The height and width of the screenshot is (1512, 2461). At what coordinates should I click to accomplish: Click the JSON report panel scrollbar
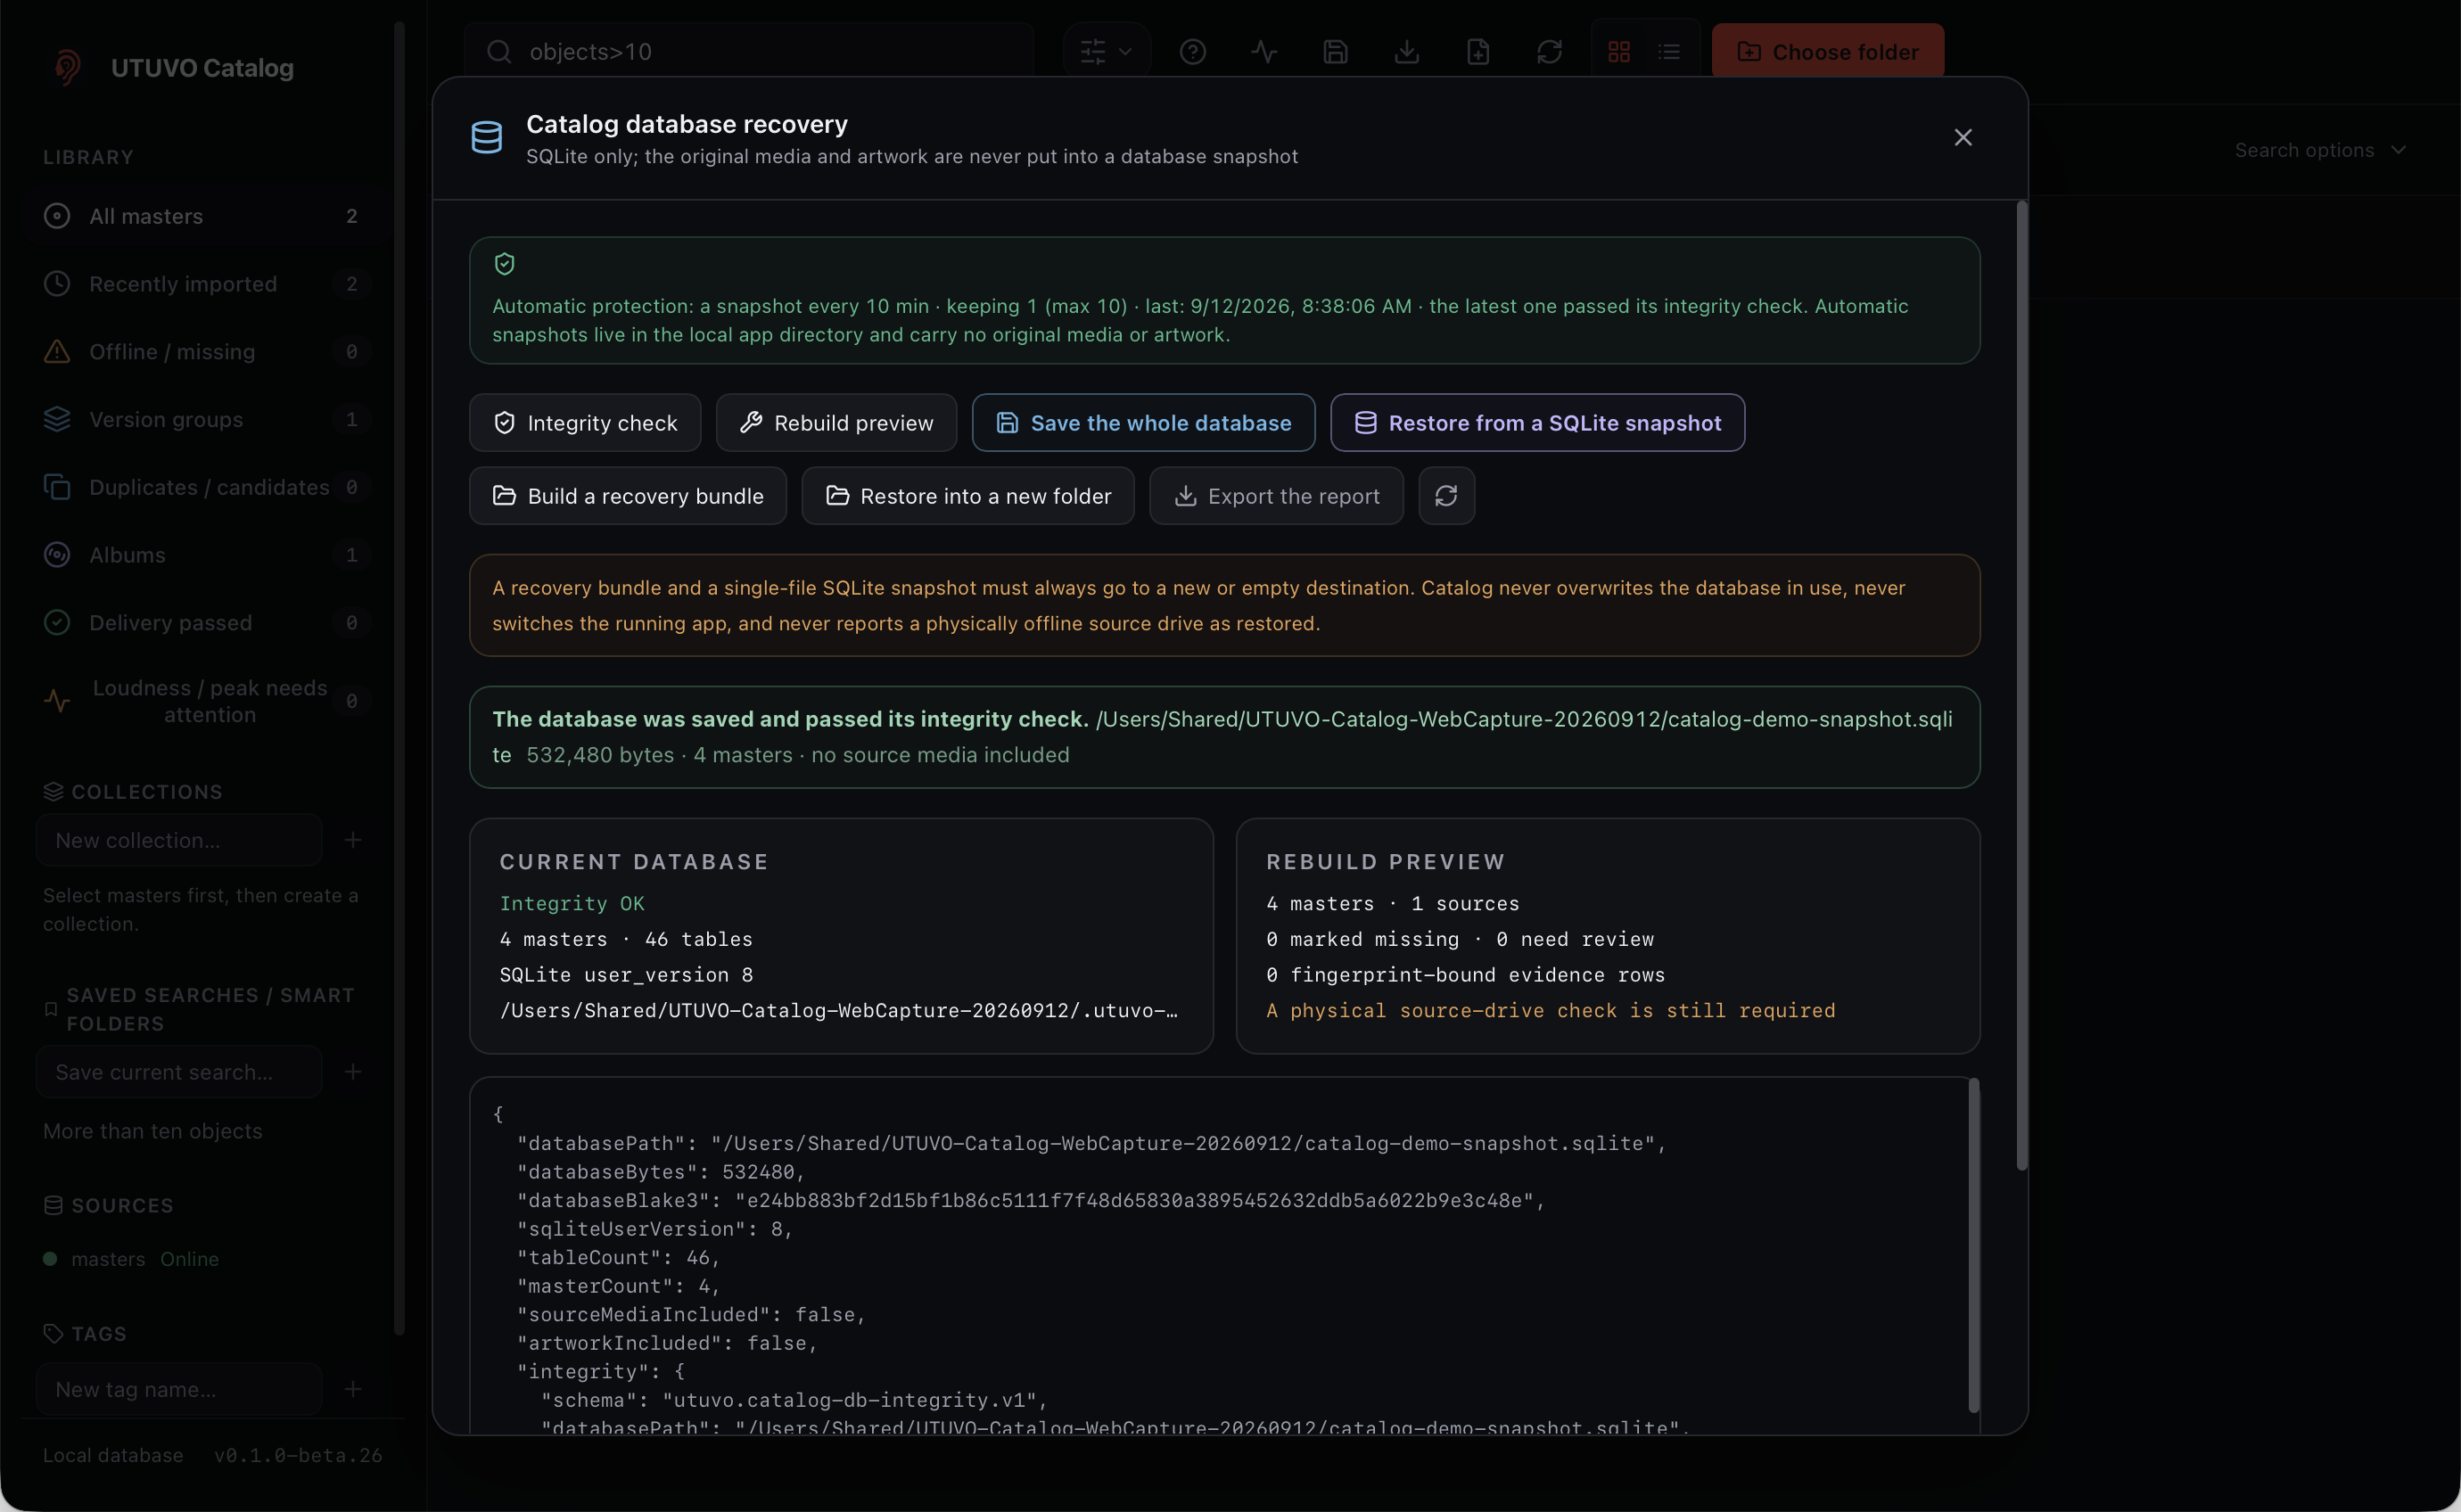coord(1973,1245)
